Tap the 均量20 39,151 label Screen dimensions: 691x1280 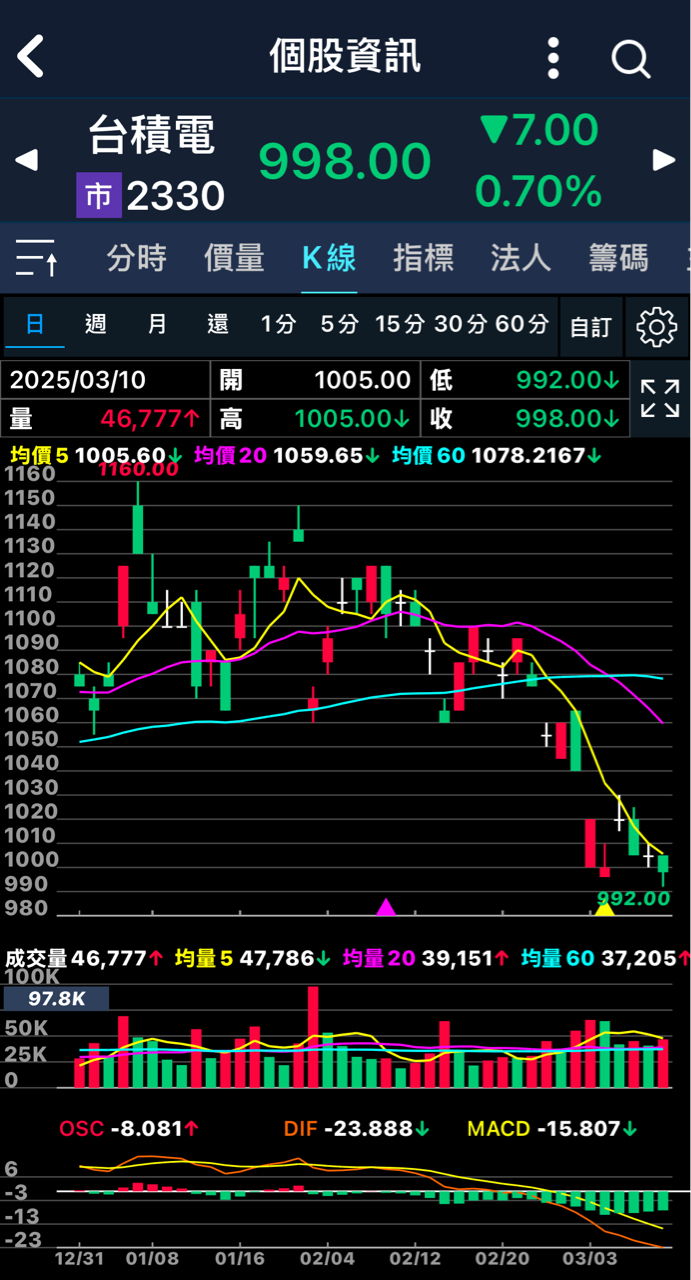click(426, 958)
